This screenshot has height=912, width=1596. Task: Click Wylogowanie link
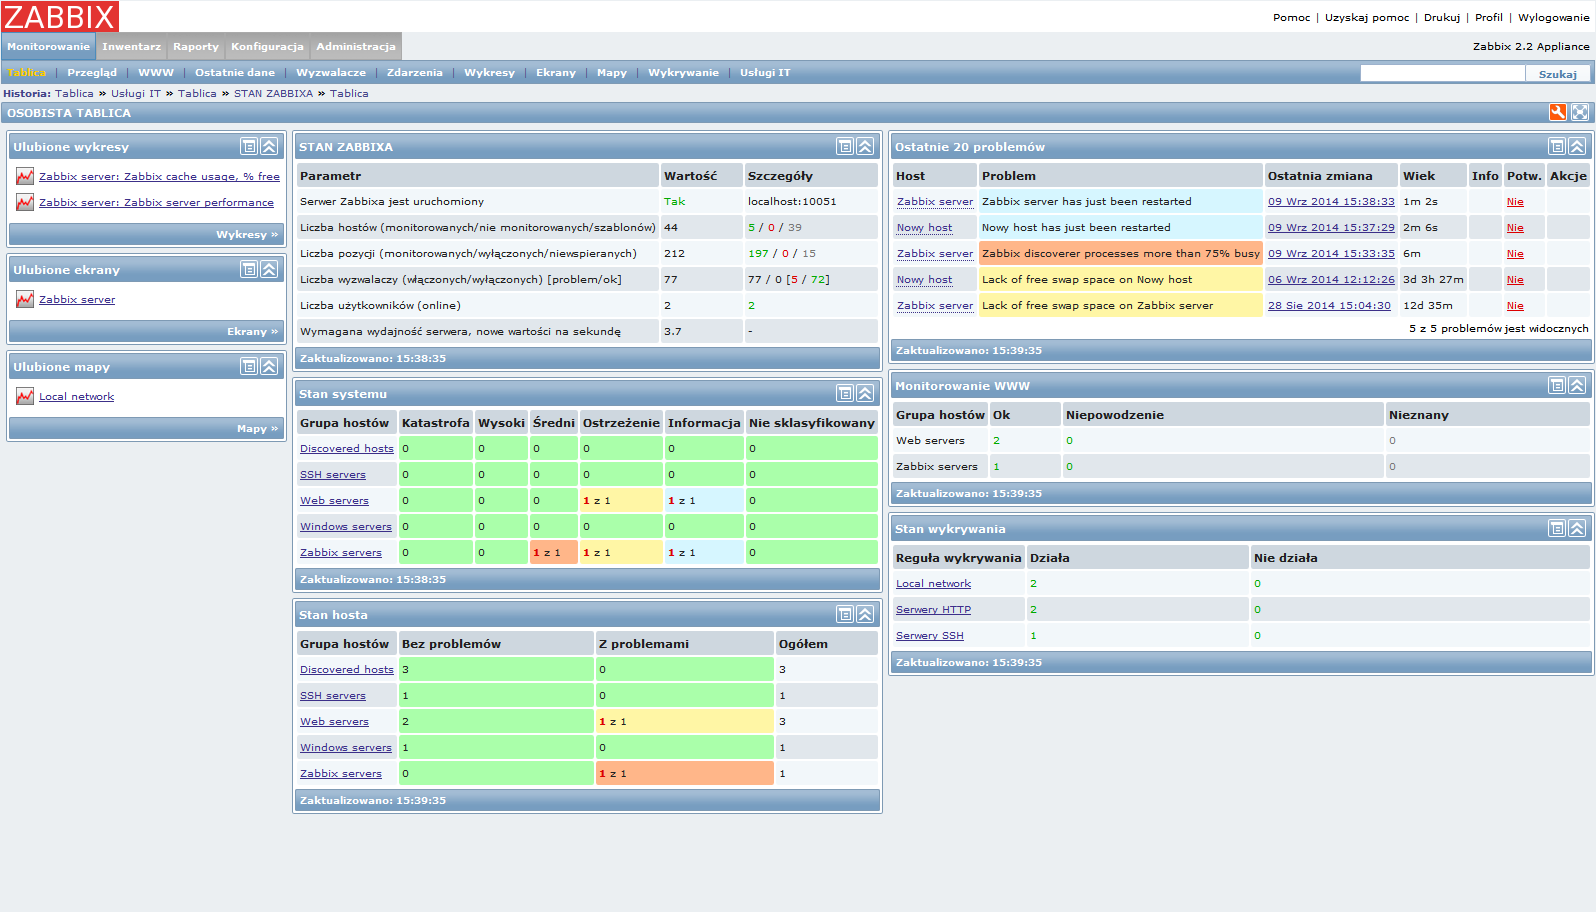tap(1553, 17)
